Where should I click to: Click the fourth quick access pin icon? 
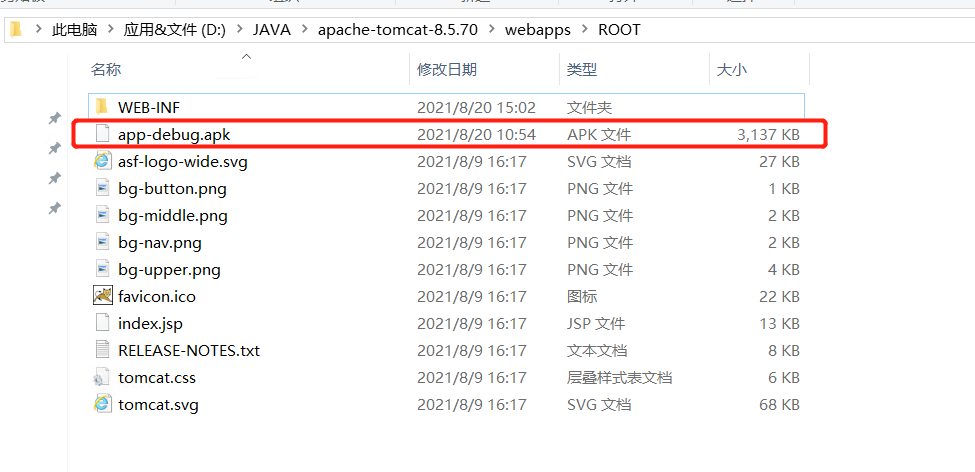coord(55,208)
